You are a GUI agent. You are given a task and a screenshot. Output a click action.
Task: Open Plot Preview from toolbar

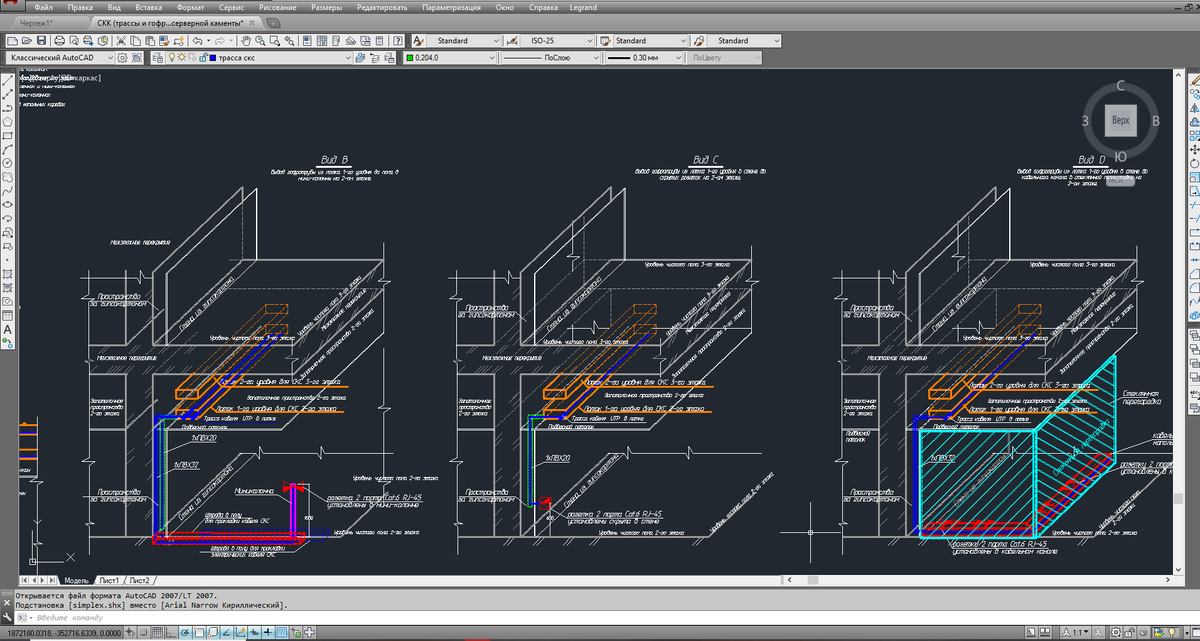[74, 41]
